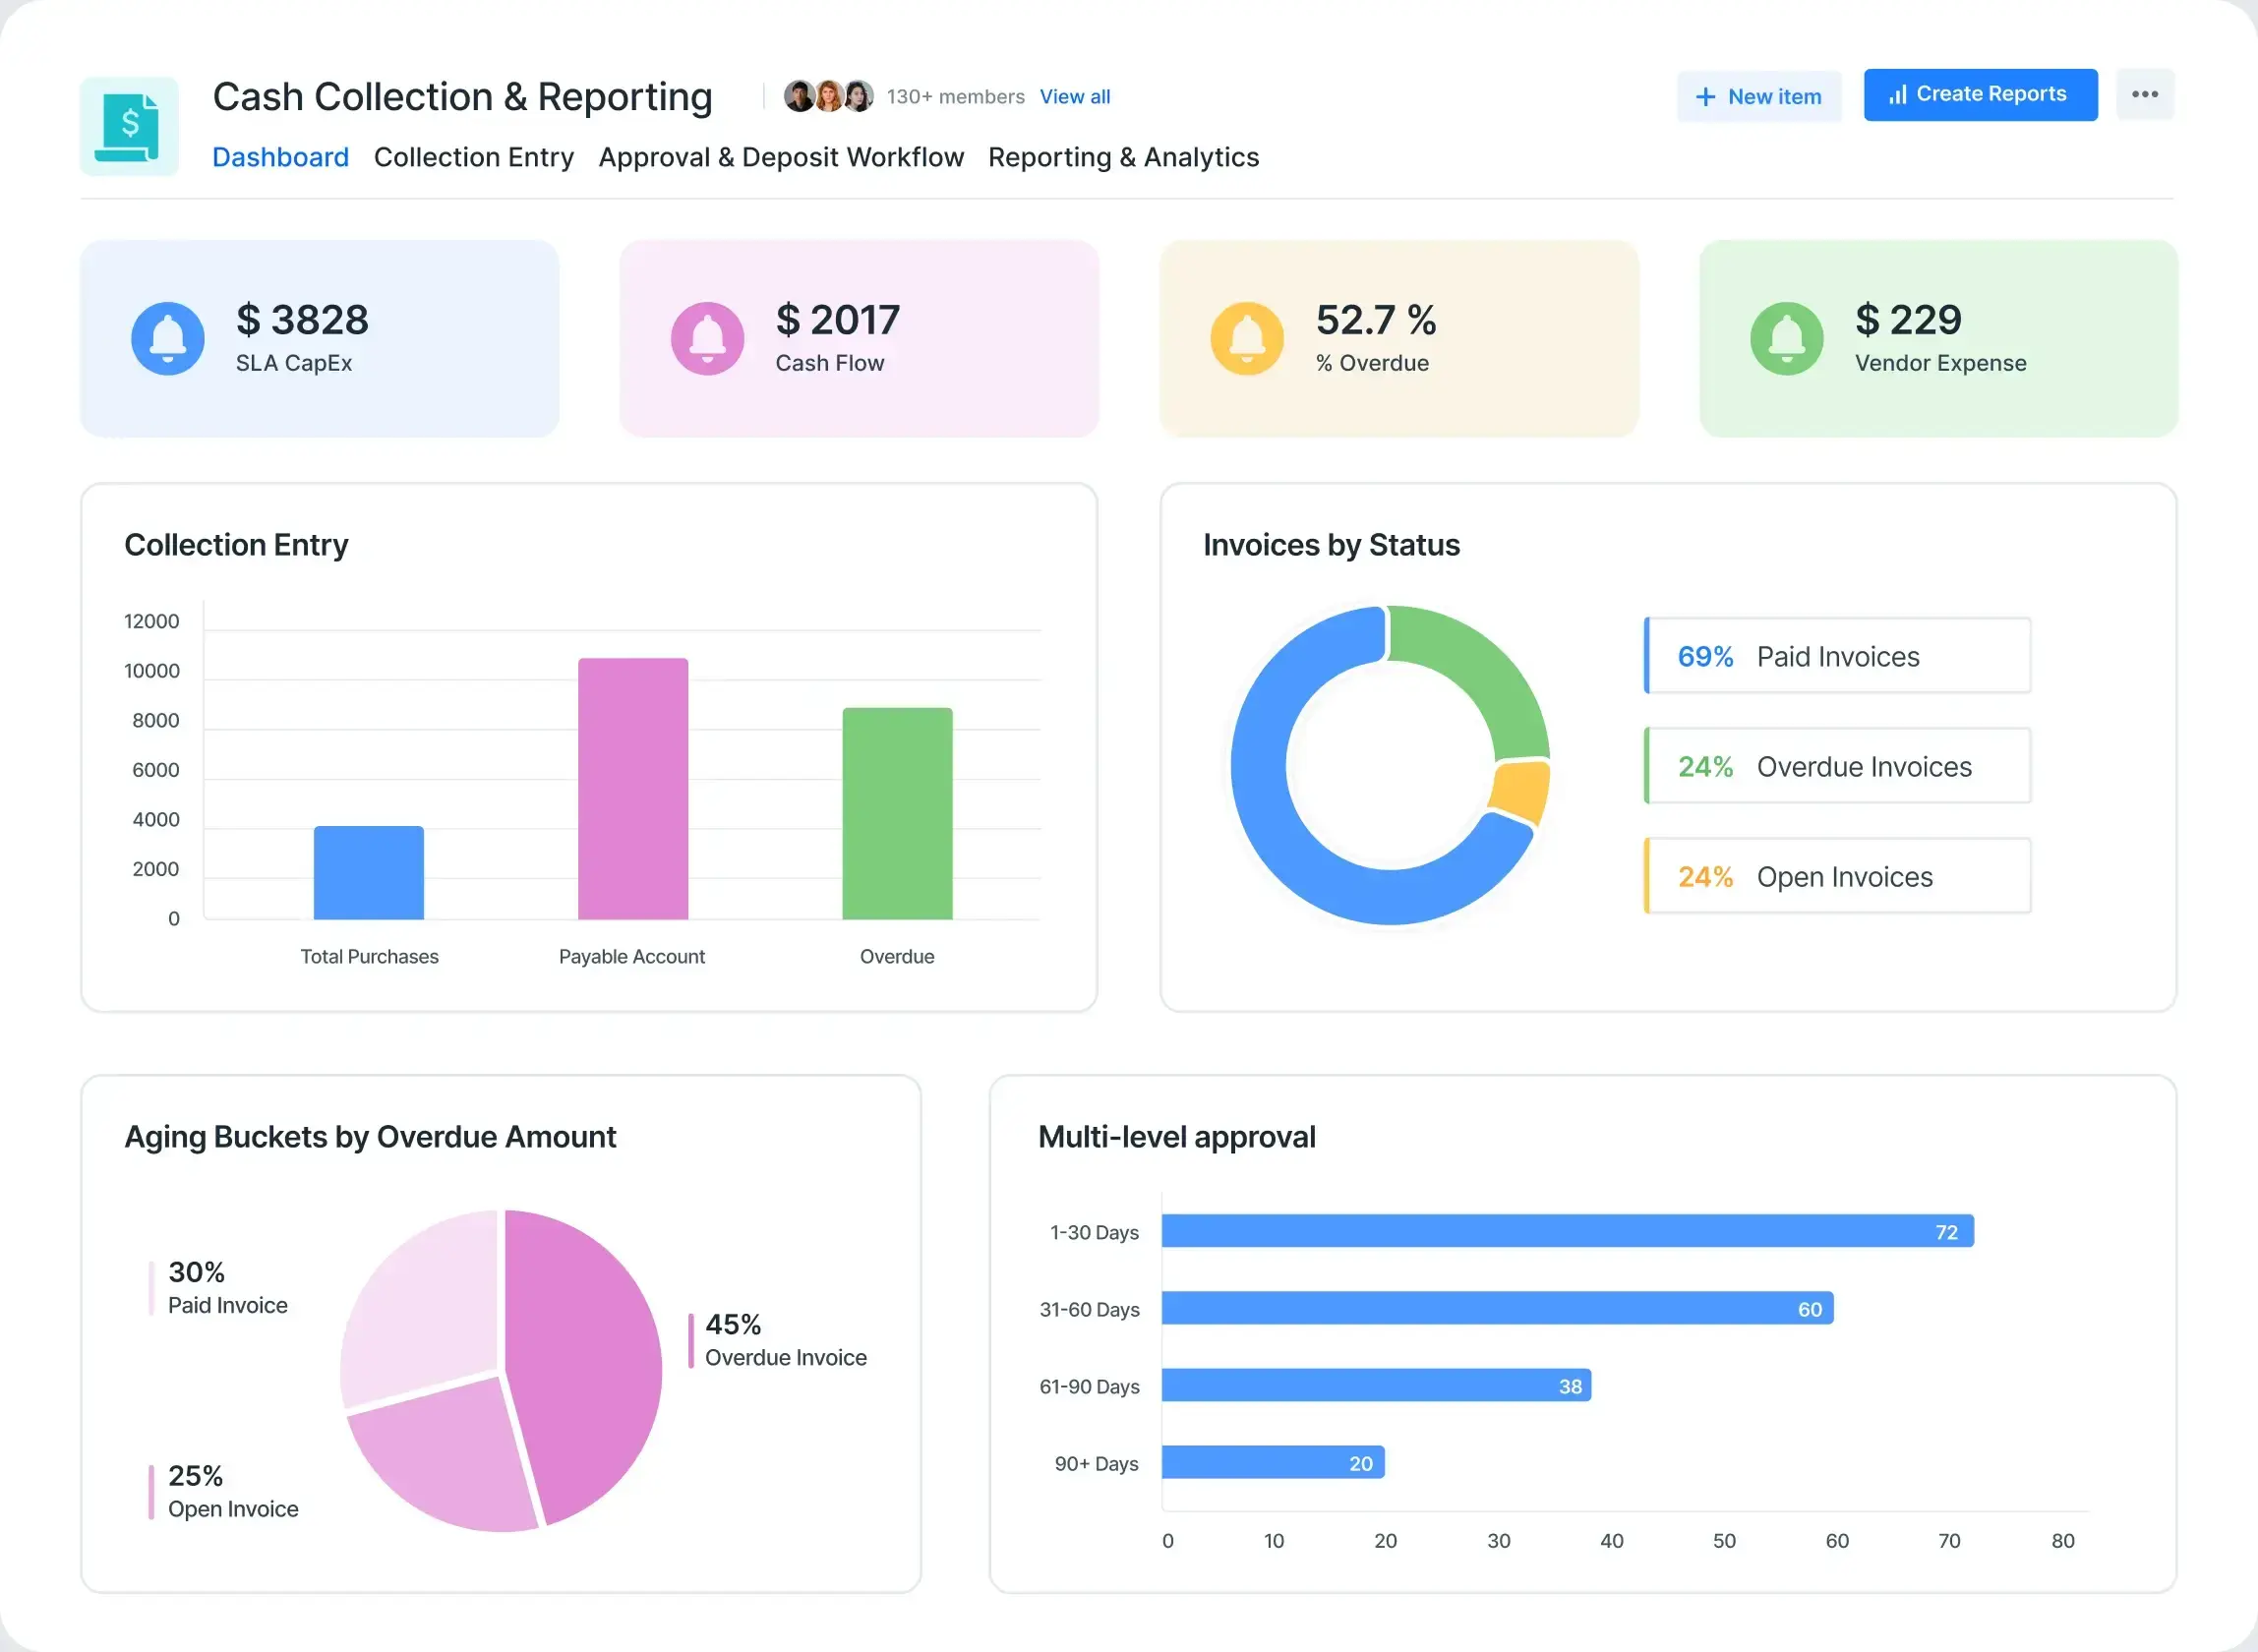Click the green Vendor Expense bell icon
The width and height of the screenshot is (2258, 1652).
pyautogui.click(x=1787, y=338)
